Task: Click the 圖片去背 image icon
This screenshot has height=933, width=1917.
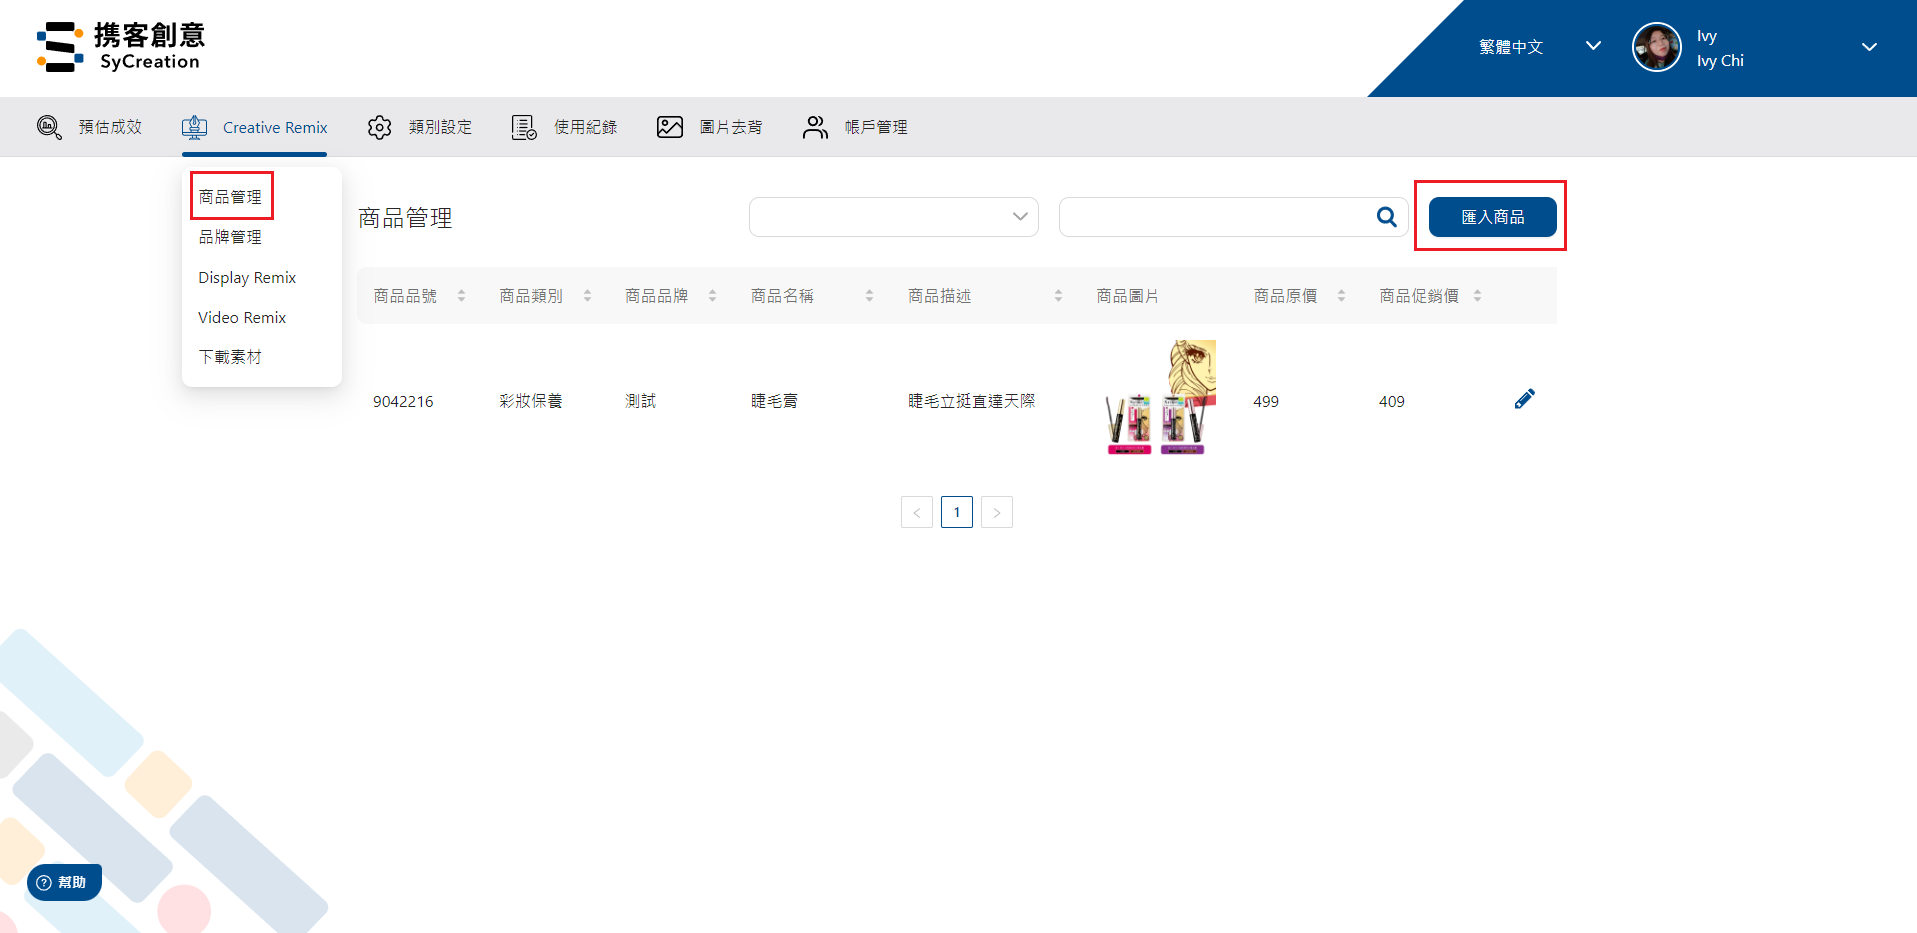Action: click(670, 127)
